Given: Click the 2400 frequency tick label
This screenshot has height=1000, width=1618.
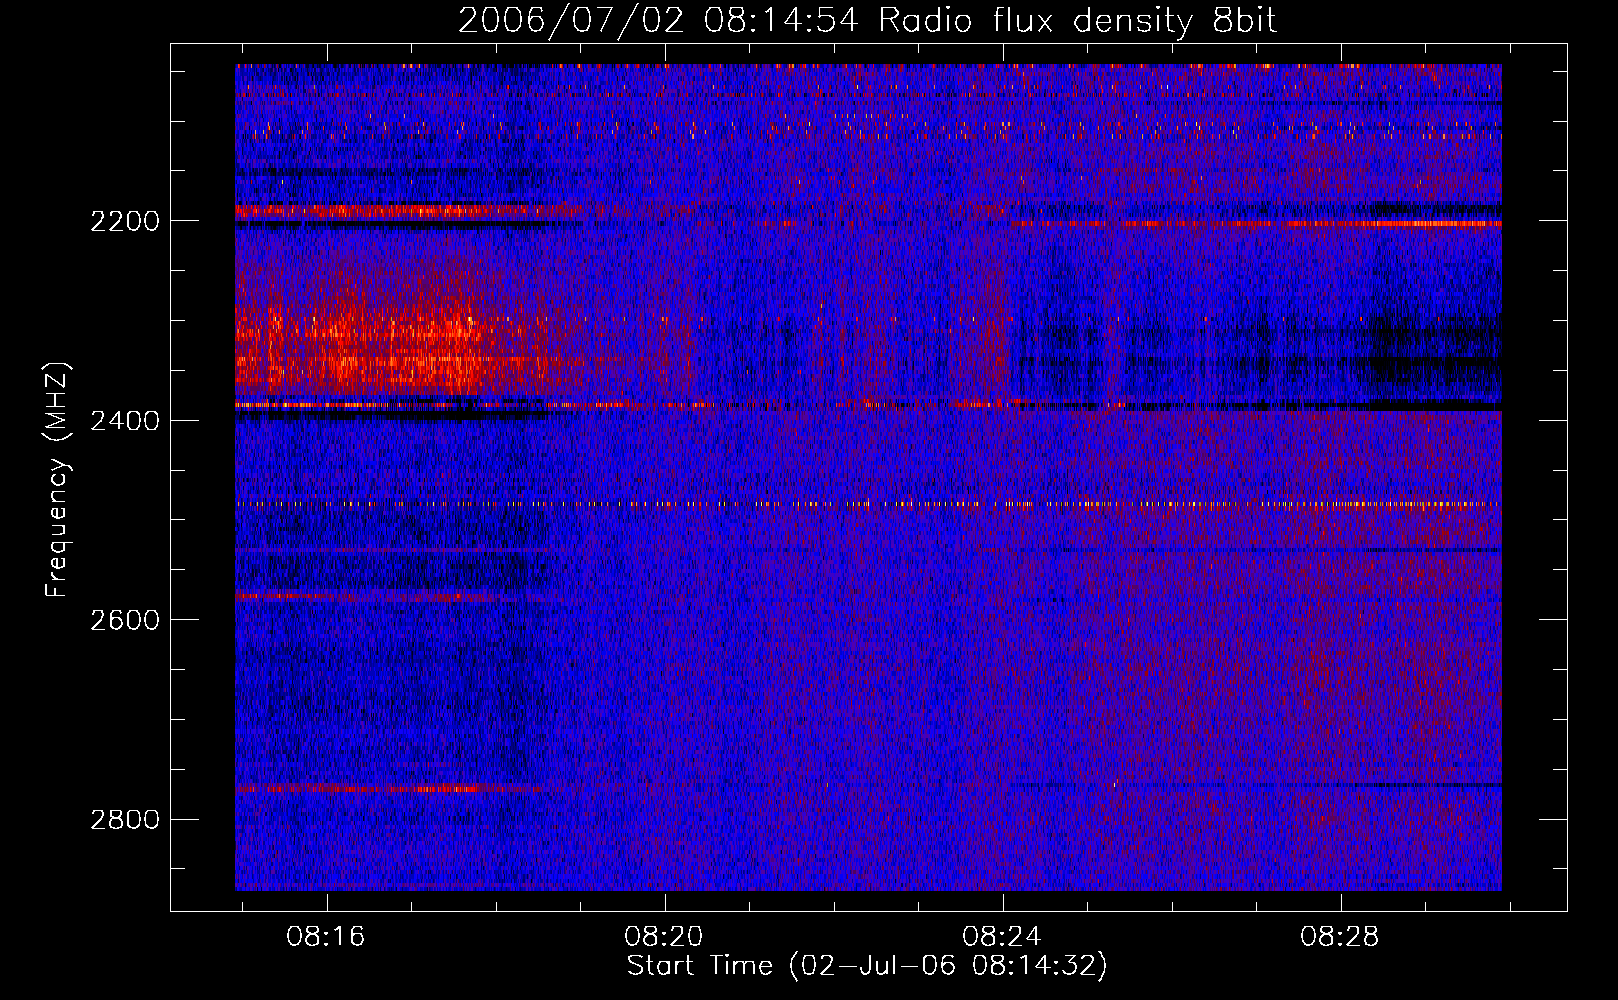Looking at the screenshot, I should [x=125, y=421].
